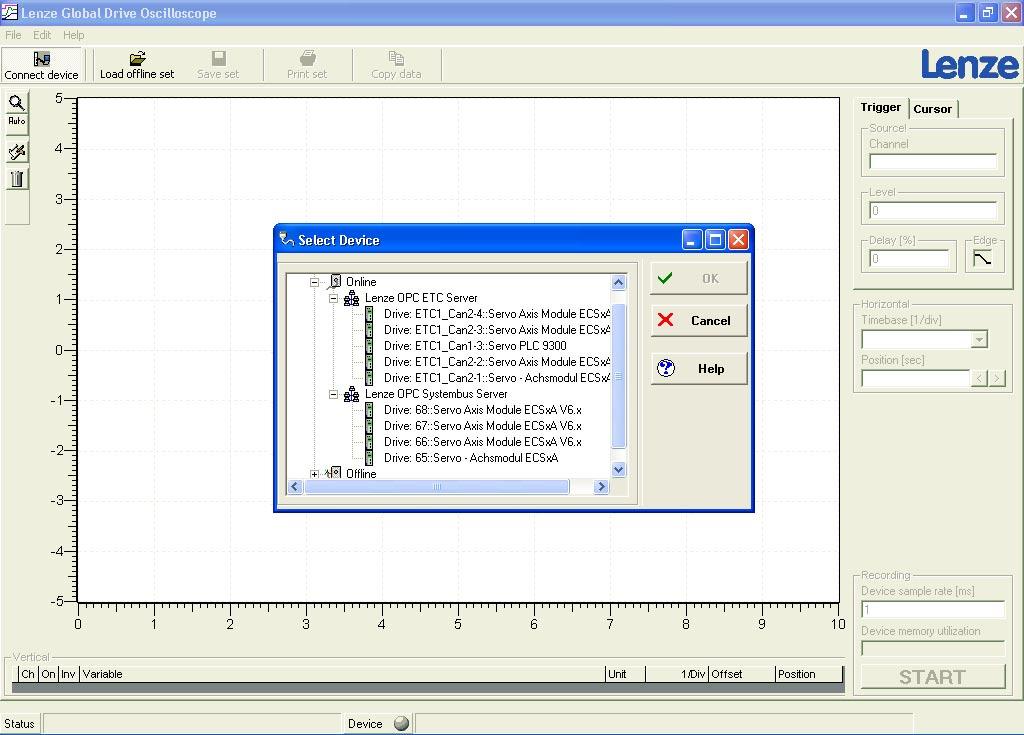Select Drive ETC1_Can2-4 Servo Axis Module
1024x735 pixels.
(497, 314)
